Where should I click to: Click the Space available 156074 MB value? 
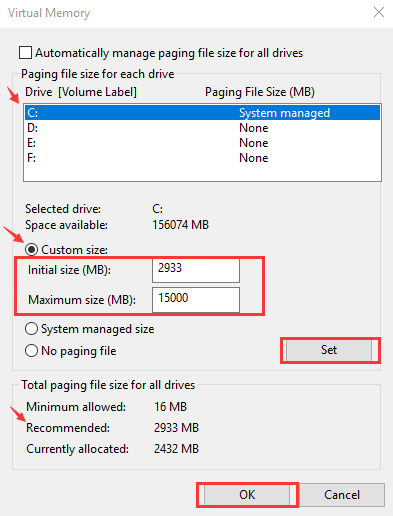pyautogui.click(x=180, y=225)
